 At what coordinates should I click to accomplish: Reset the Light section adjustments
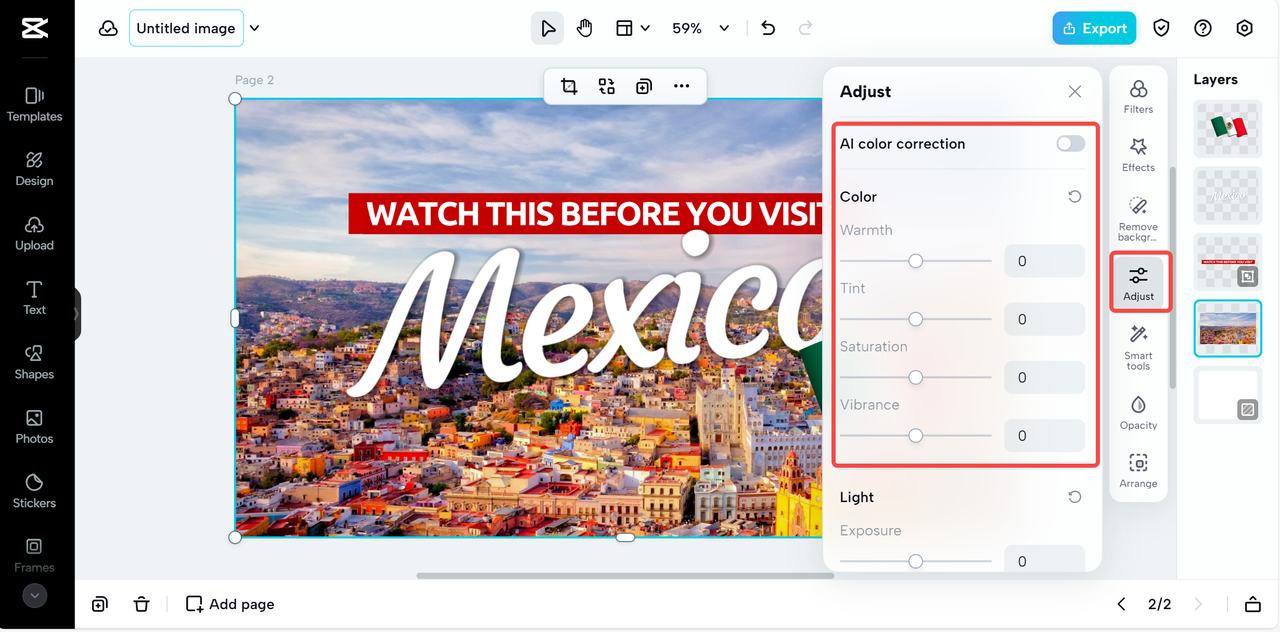[1074, 497]
